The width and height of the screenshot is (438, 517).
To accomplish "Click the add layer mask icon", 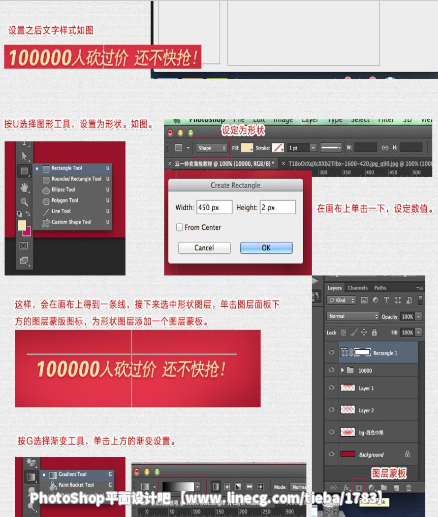I will tap(359, 488).
